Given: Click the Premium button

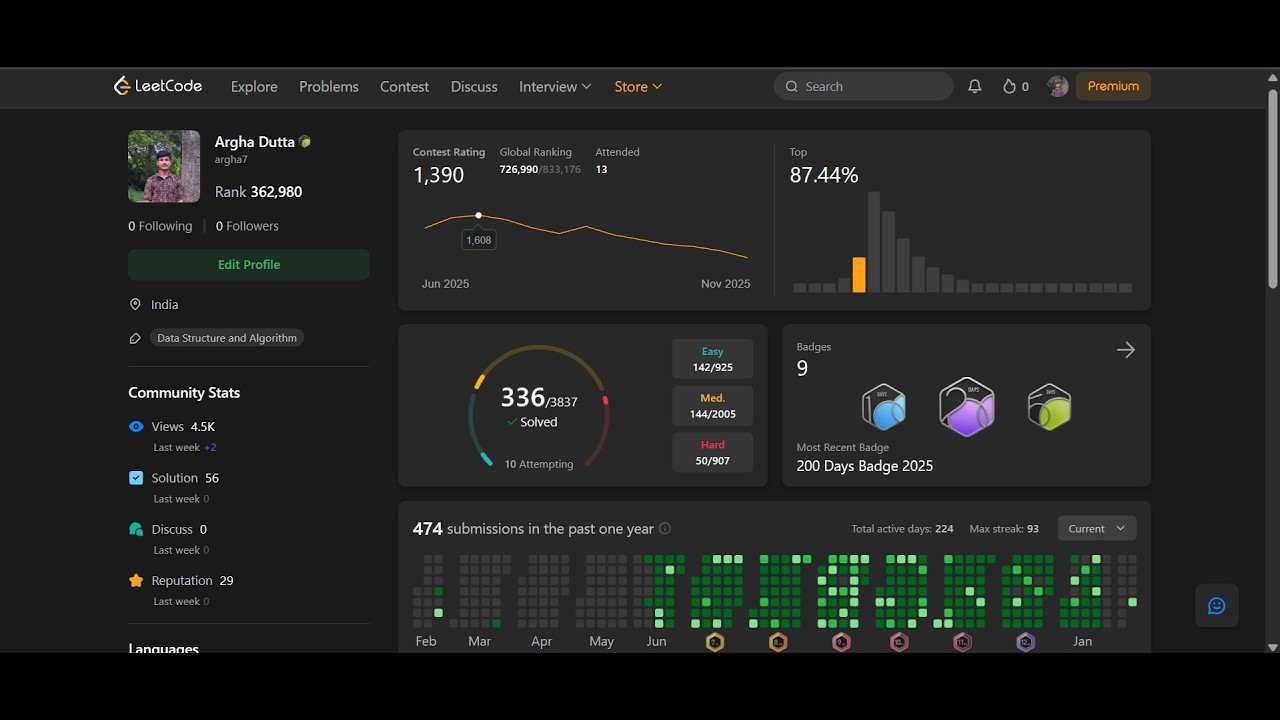Looking at the screenshot, I should pyautogui.click(x=1113, y=86).
